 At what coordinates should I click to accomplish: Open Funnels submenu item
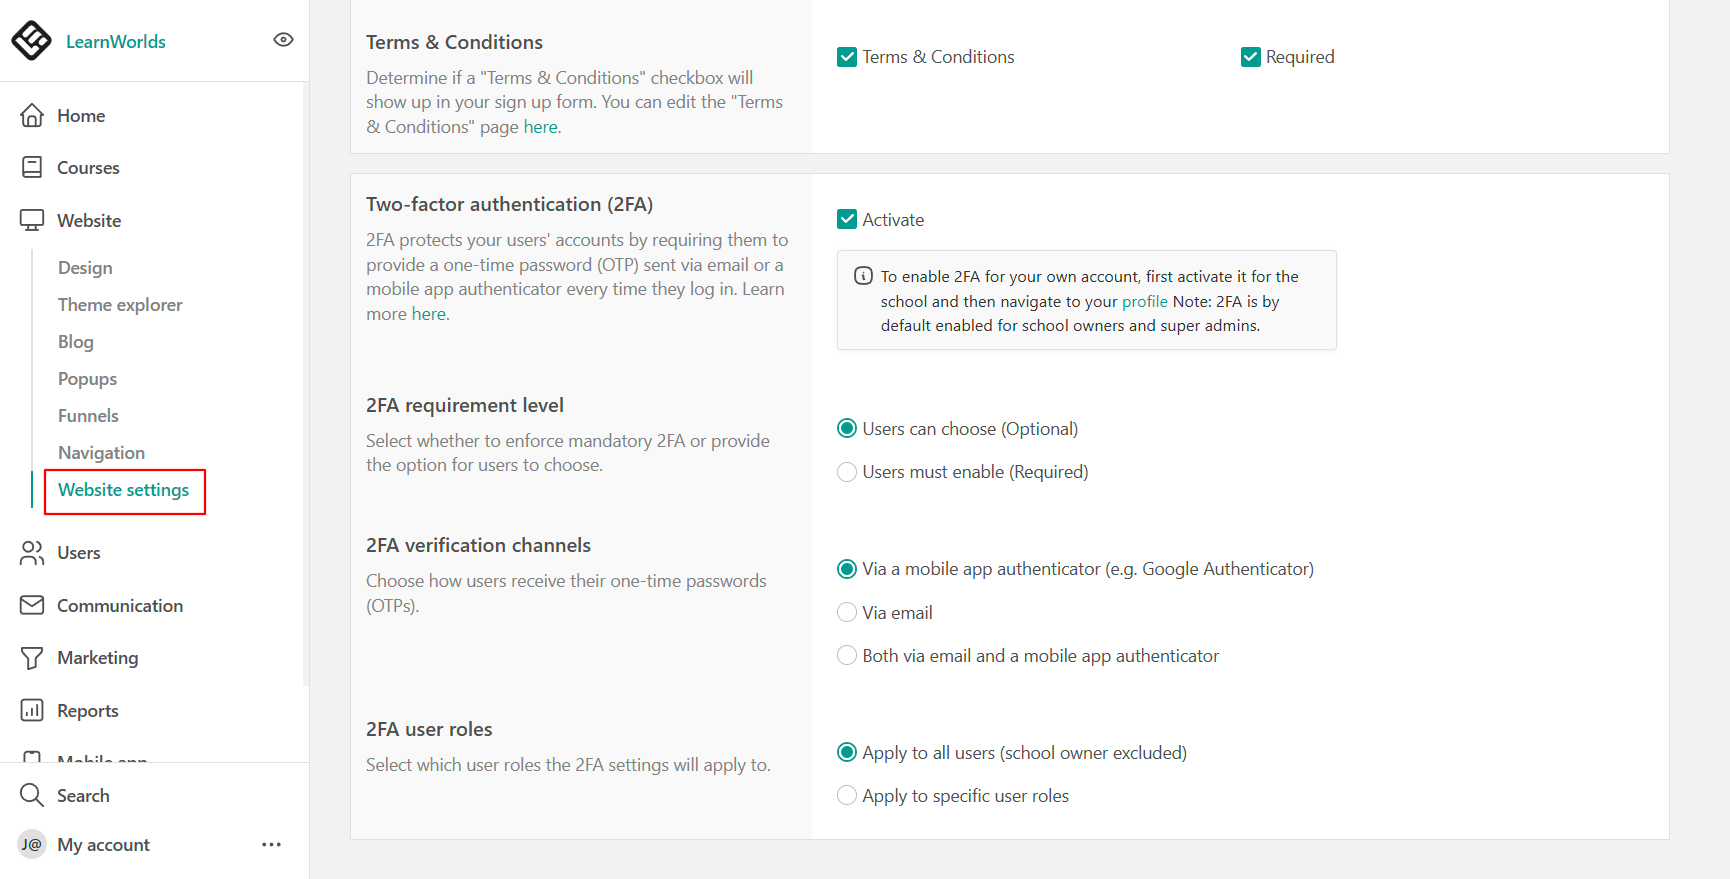[88, 416]
